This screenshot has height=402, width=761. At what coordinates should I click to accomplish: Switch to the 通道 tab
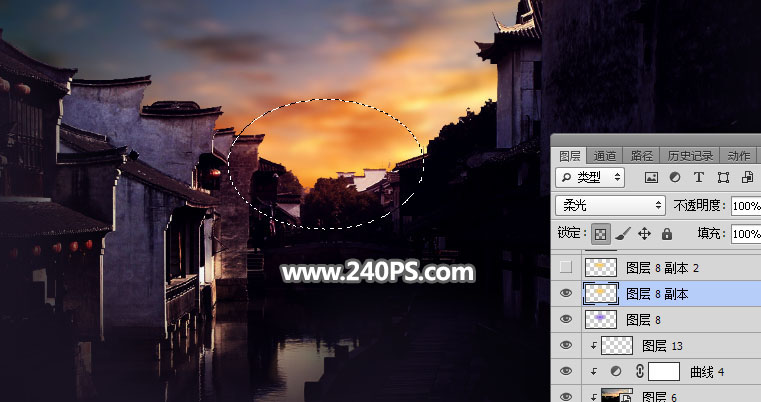point(605,156)
